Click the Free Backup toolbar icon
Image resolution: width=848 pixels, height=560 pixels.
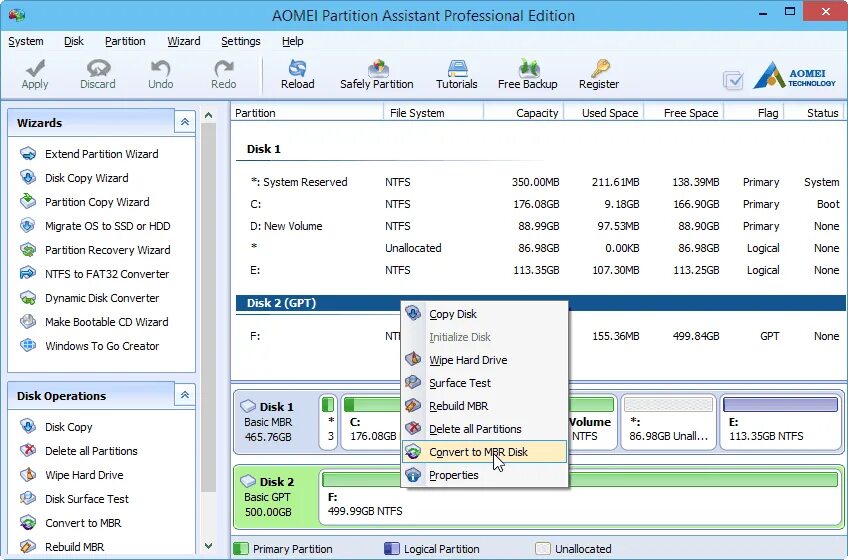(x=528, y=69)
